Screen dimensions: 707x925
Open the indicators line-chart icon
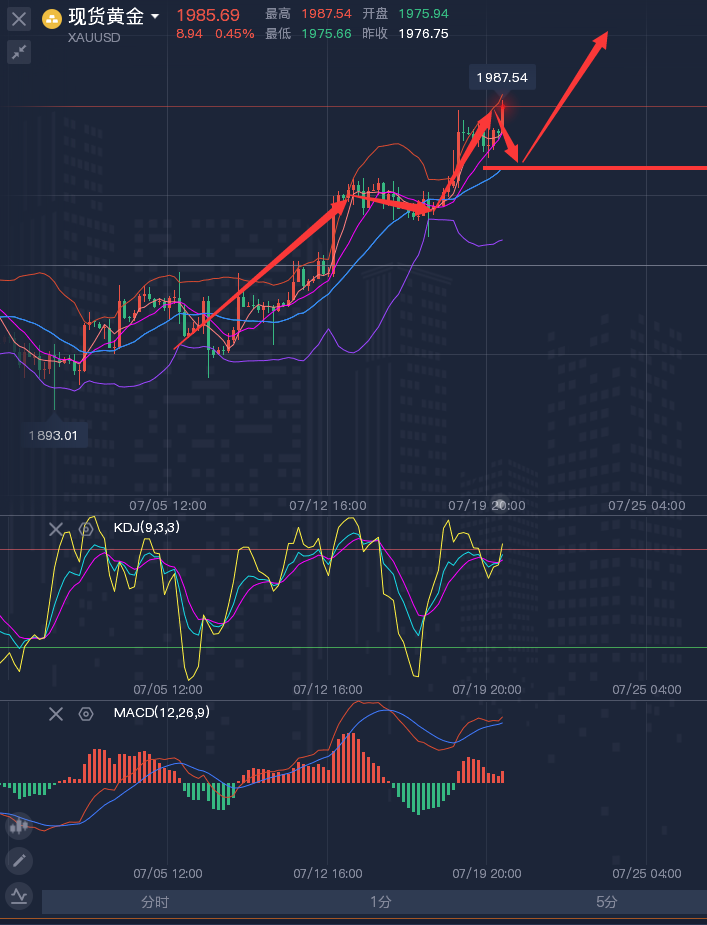coord(18,895)
